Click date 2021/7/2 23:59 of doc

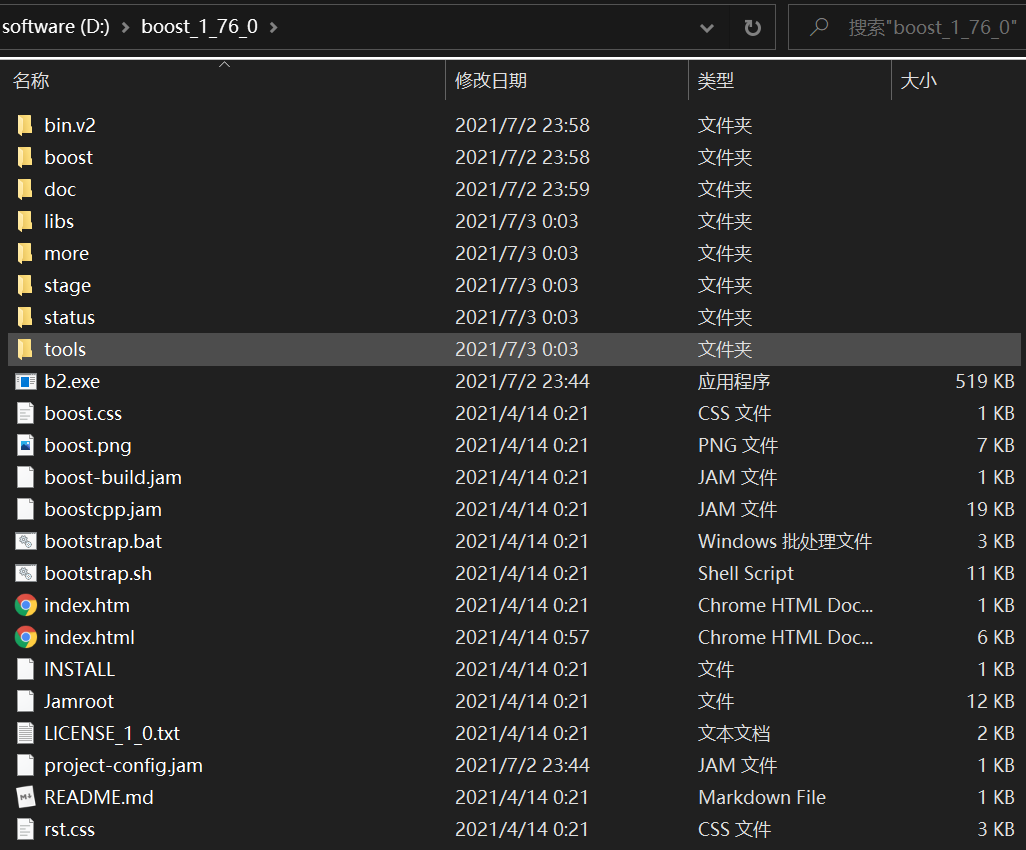[522, 189]
